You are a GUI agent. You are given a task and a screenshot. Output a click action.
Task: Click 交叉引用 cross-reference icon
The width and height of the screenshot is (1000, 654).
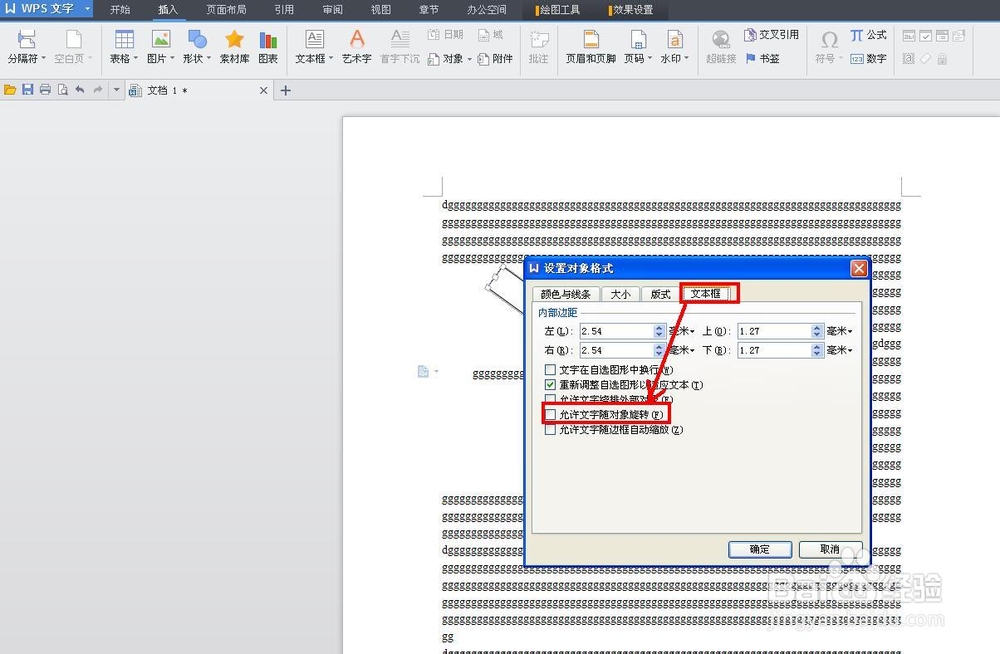(750, 34)
